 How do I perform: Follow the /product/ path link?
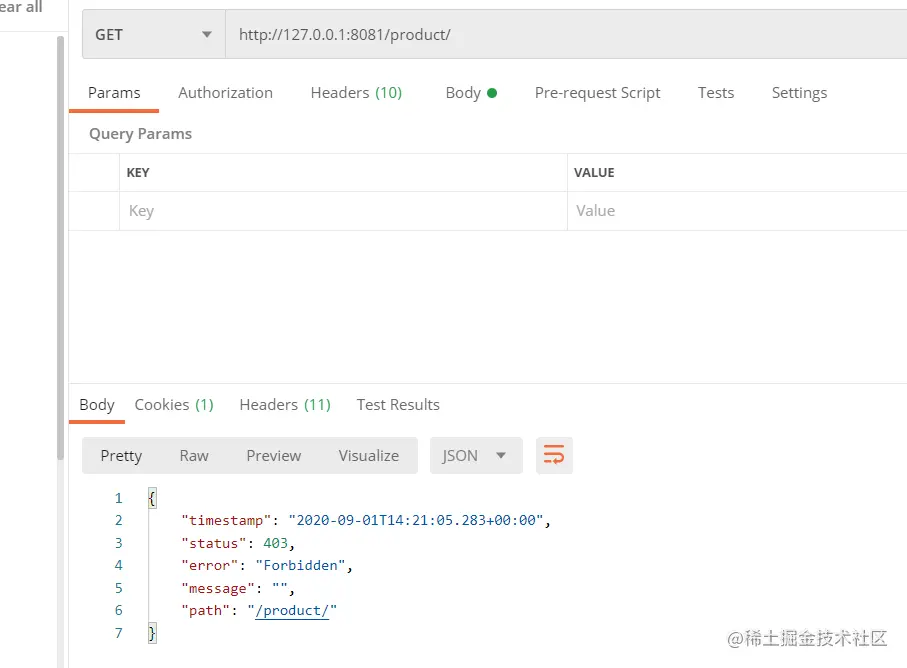click(291, 611)
